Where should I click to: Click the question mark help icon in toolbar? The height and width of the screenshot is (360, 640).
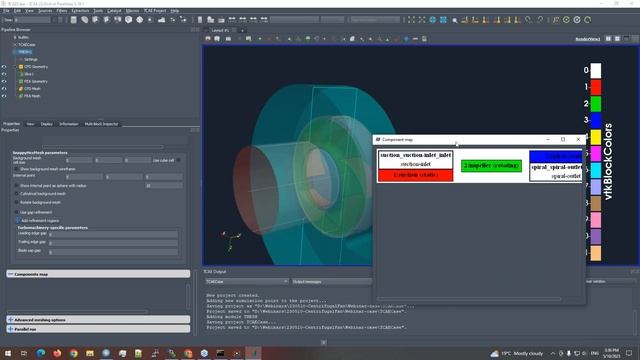coord(540,20)
